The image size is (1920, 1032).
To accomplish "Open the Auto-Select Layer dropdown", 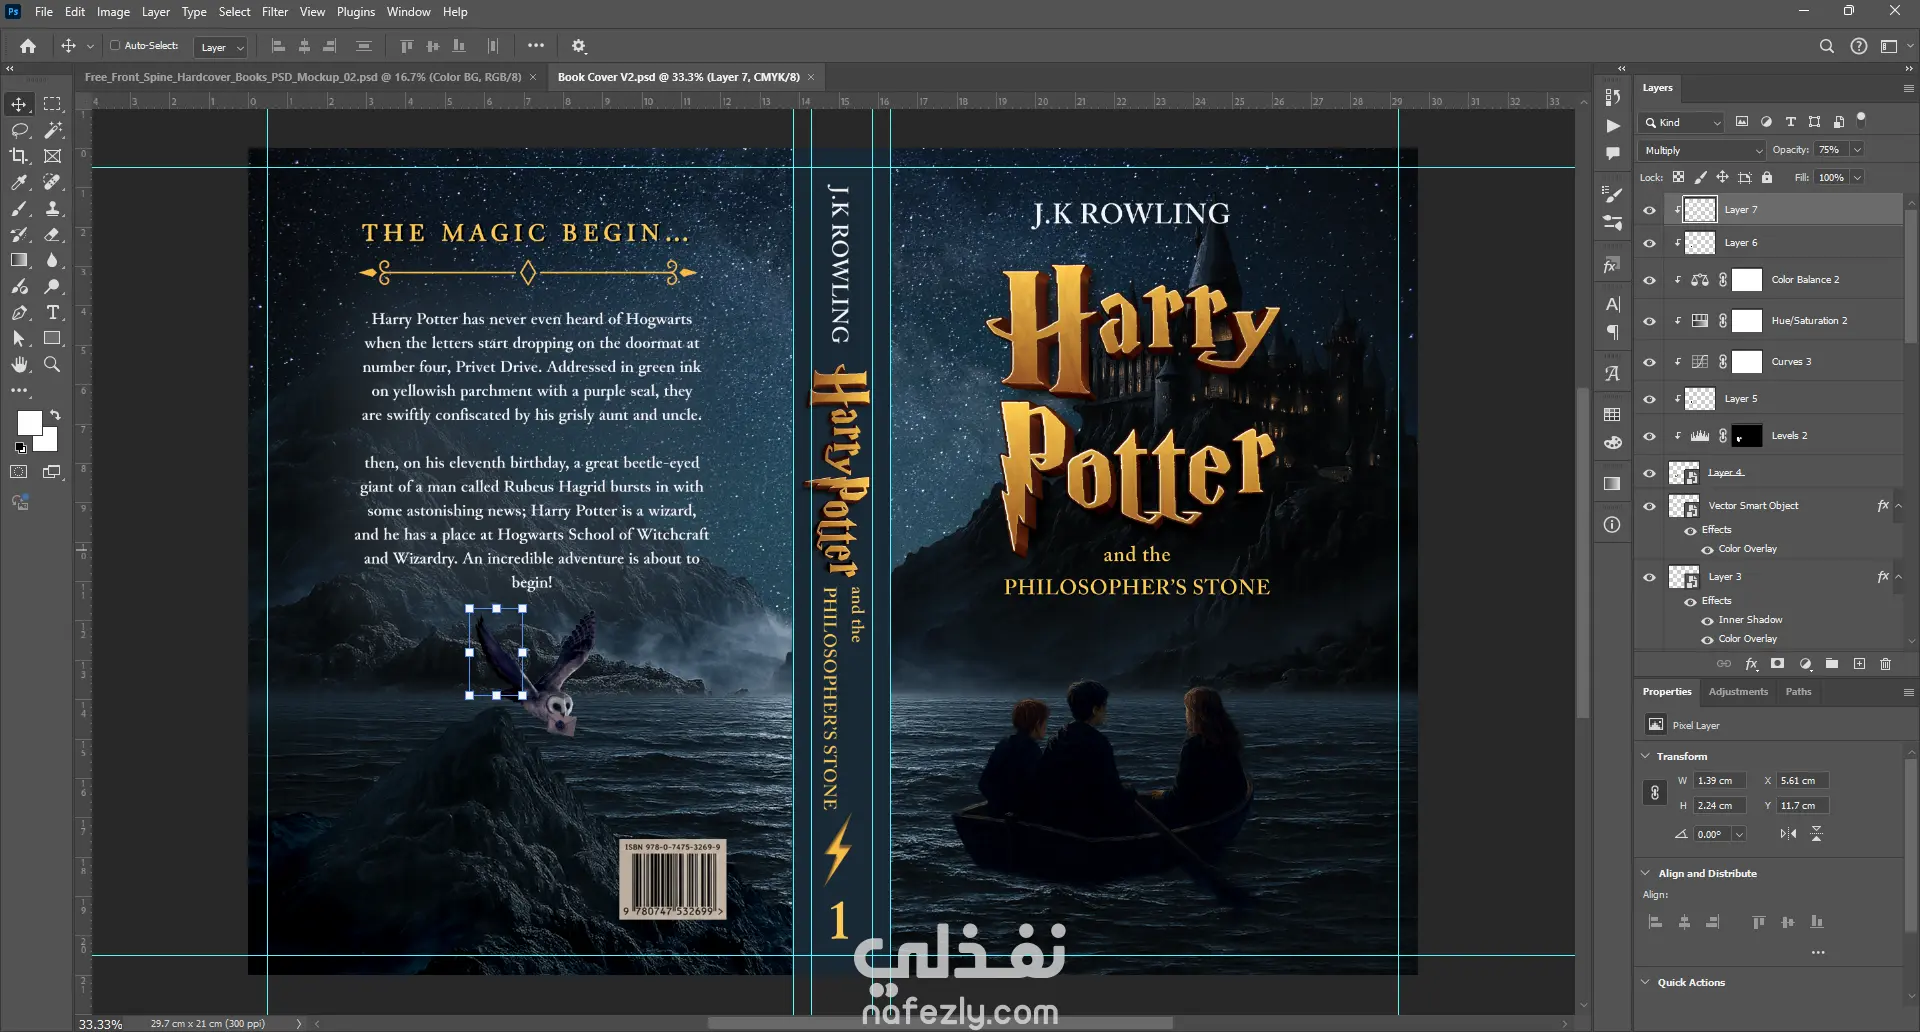I will (222, 47).
